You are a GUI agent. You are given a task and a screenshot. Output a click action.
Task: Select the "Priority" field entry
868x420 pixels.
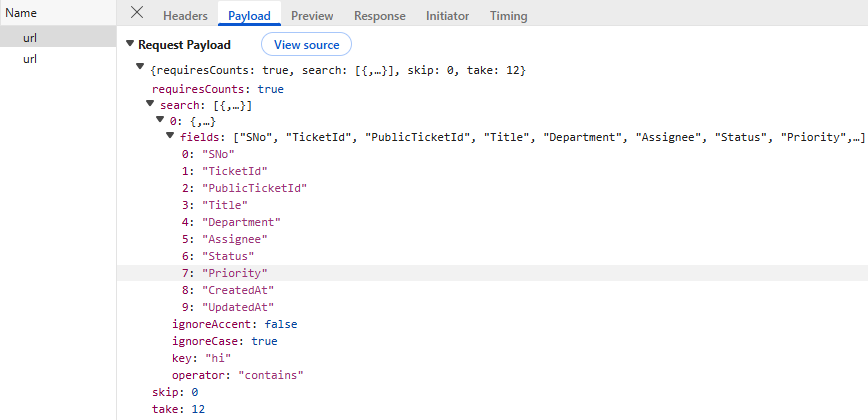click(235, 273)
